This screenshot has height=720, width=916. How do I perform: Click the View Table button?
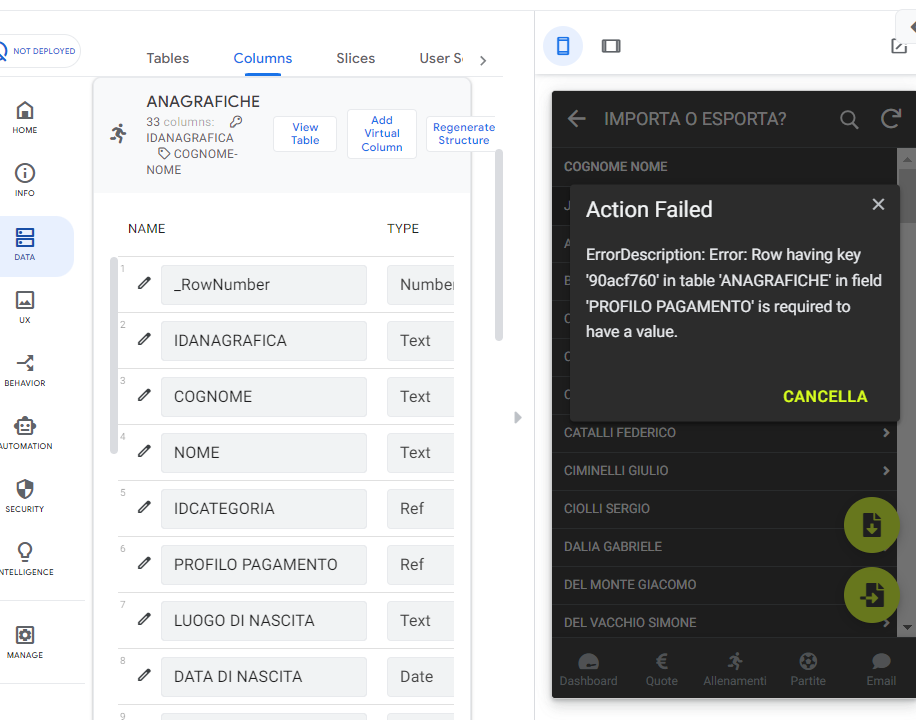[x=305, y=134]
